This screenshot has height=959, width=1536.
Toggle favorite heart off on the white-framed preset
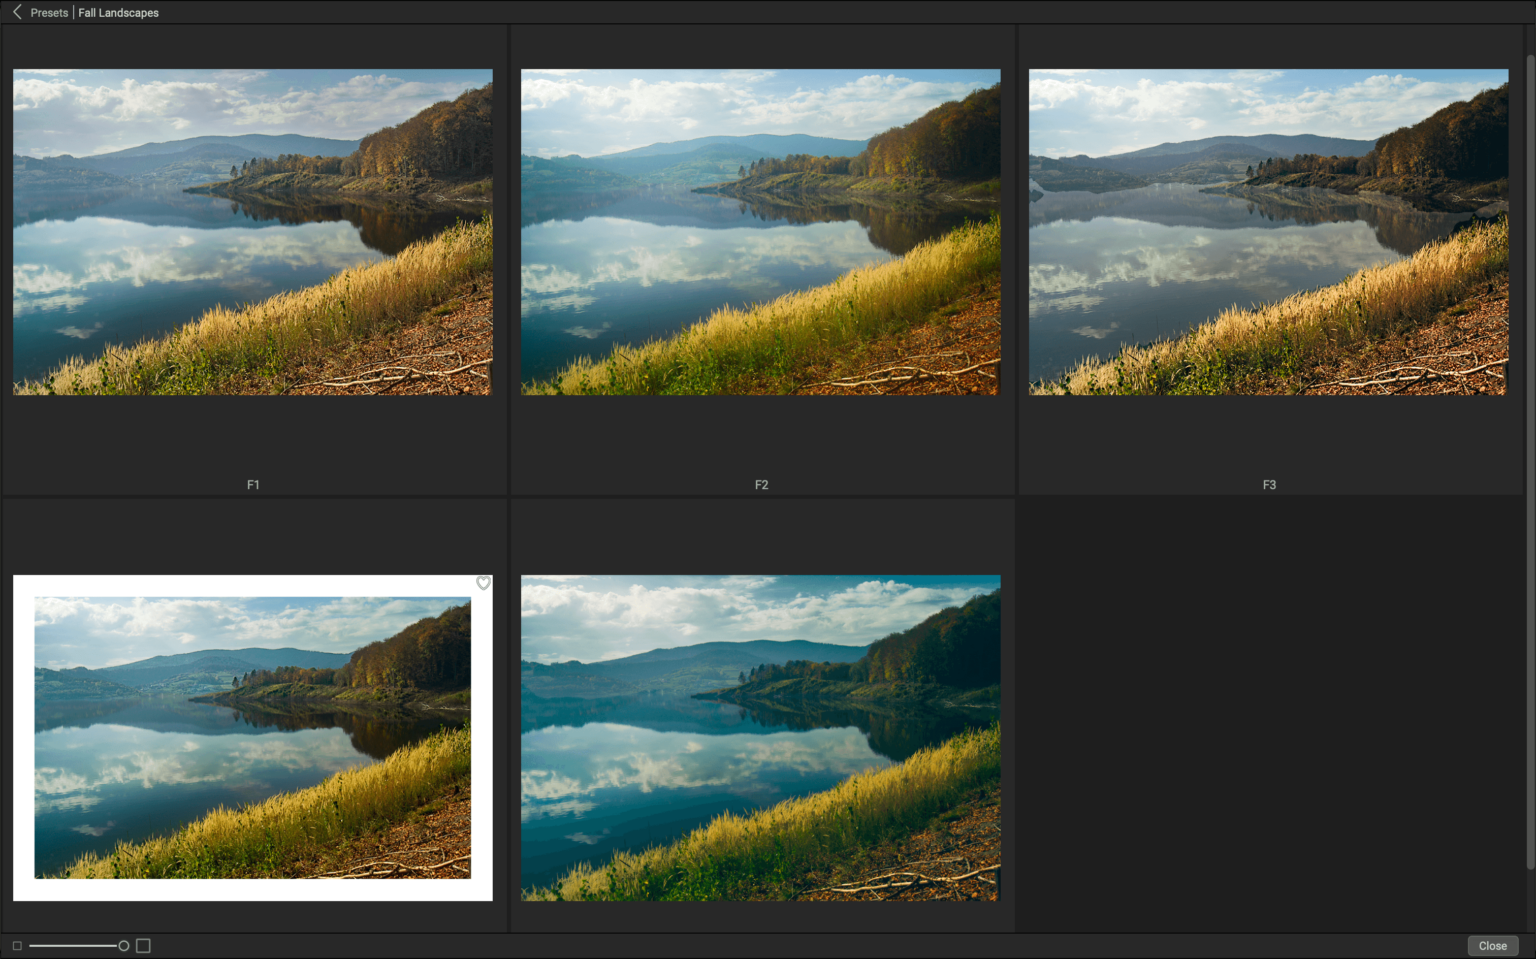[x=483, y=583]
